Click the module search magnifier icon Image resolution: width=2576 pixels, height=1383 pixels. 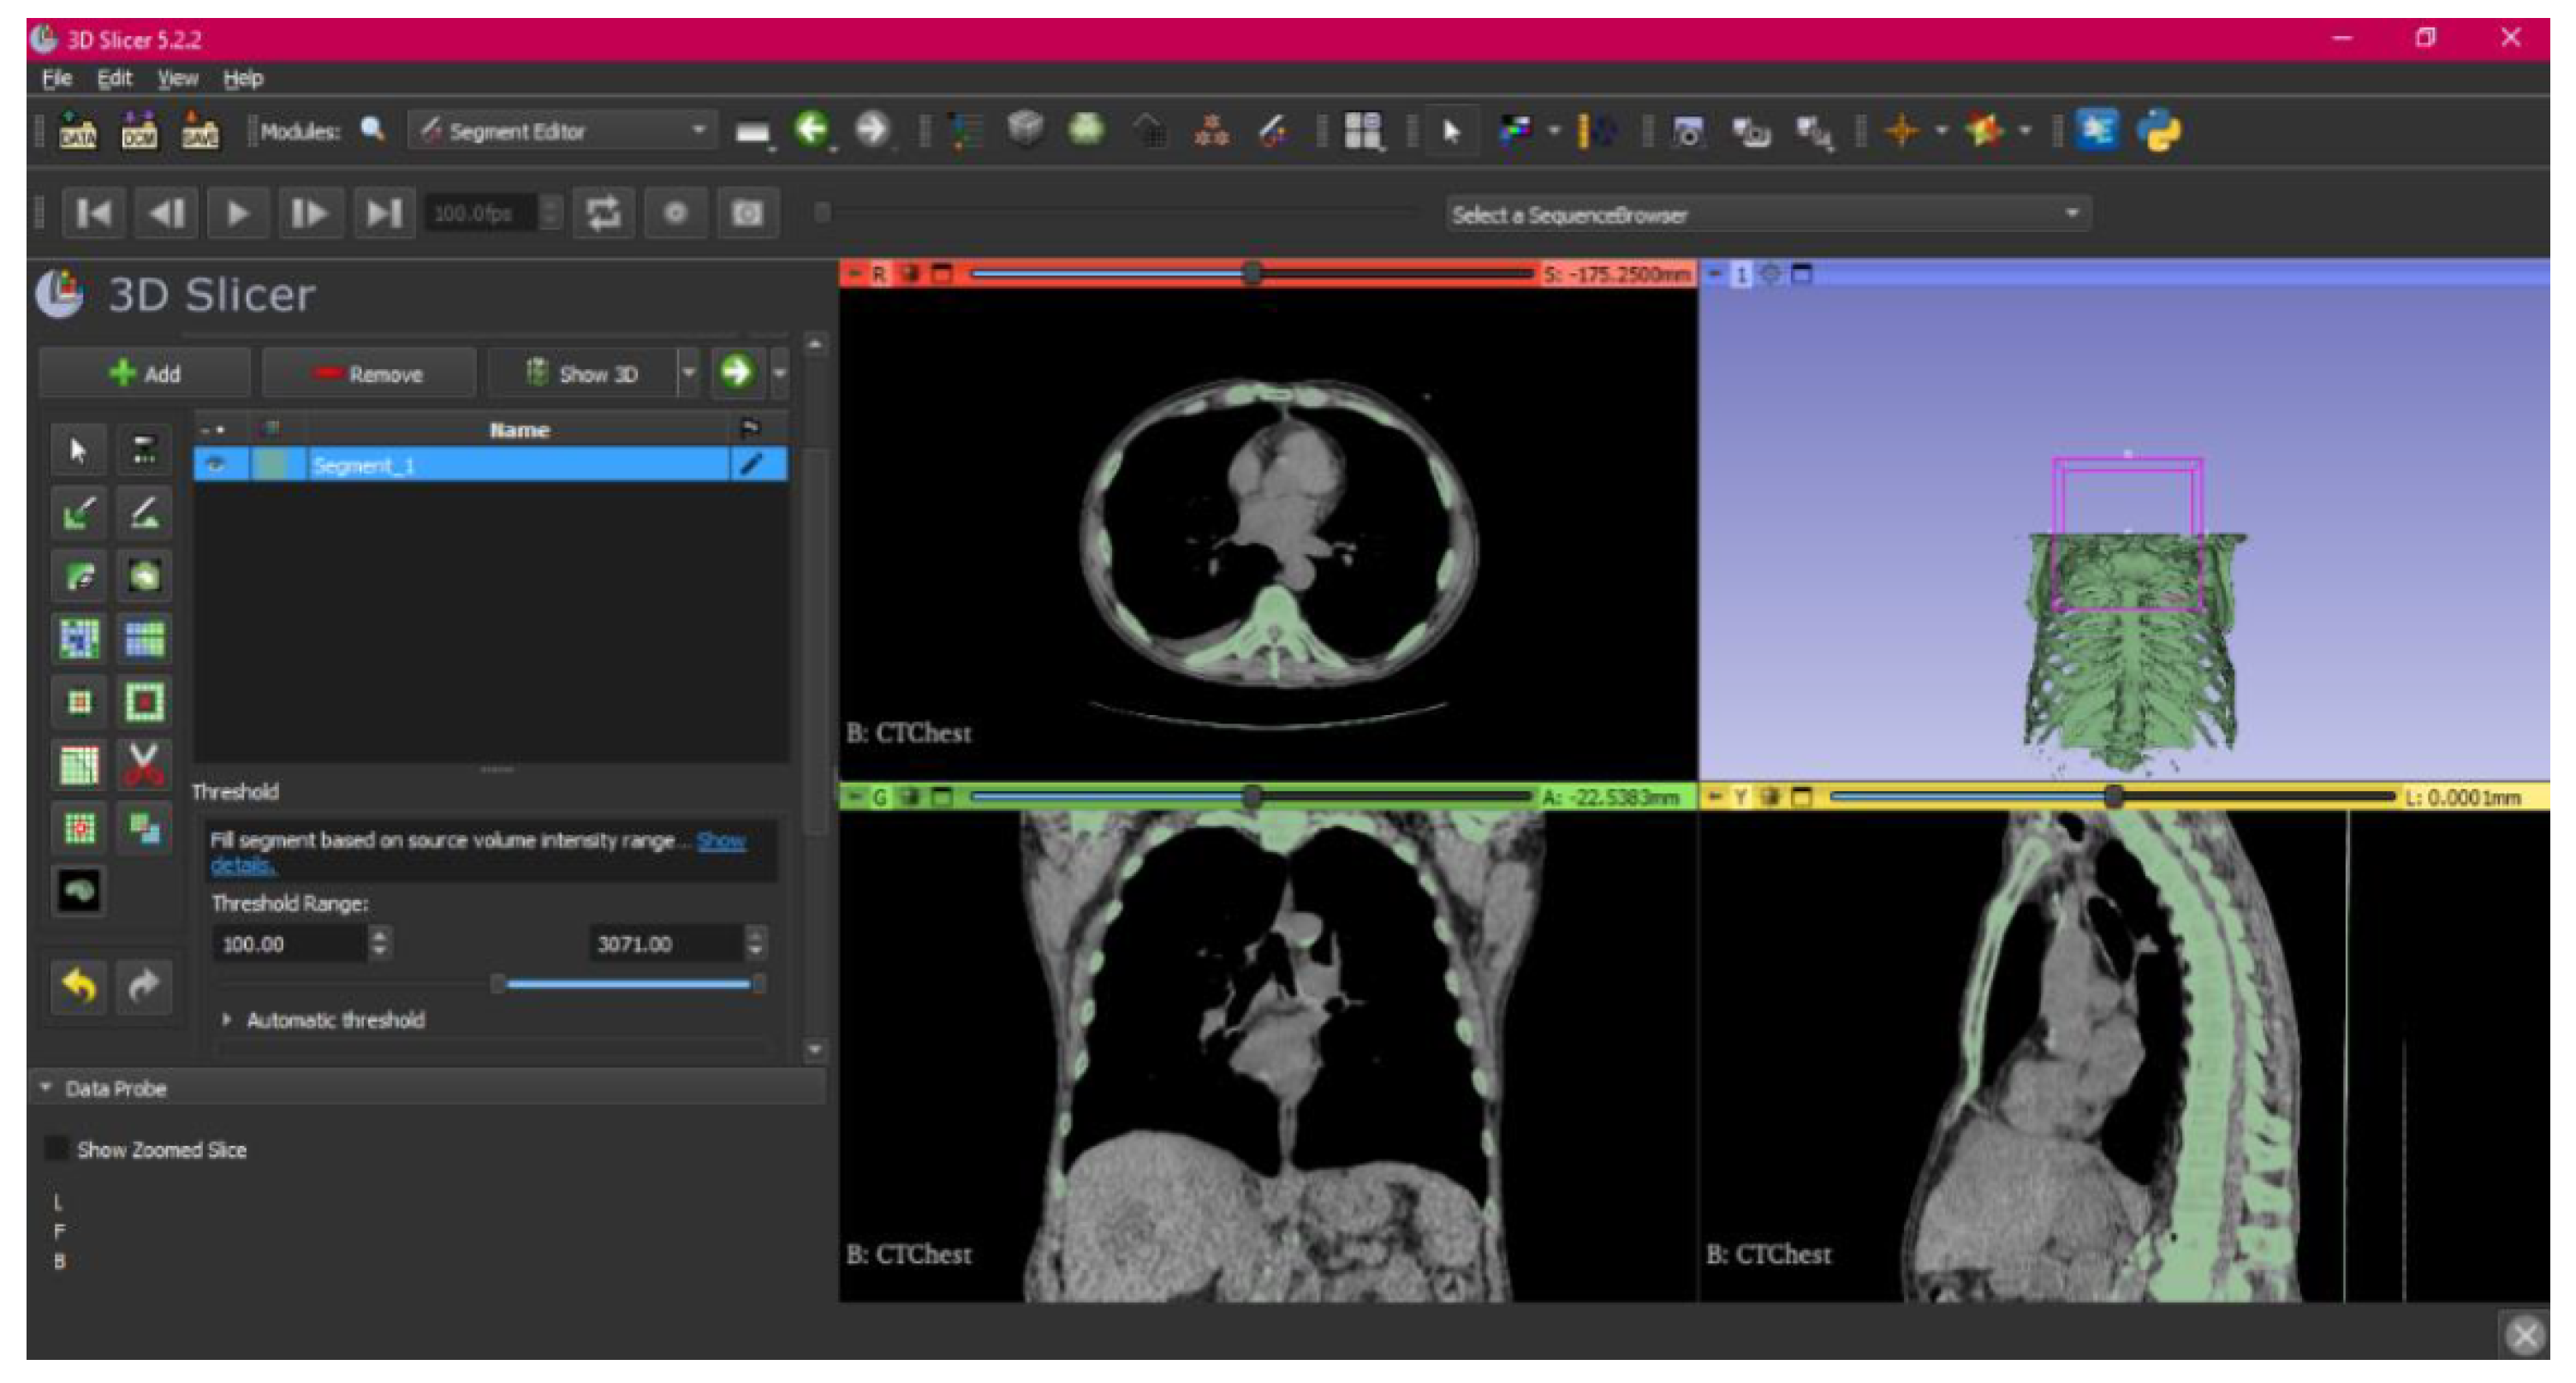(x=373, y=130)
